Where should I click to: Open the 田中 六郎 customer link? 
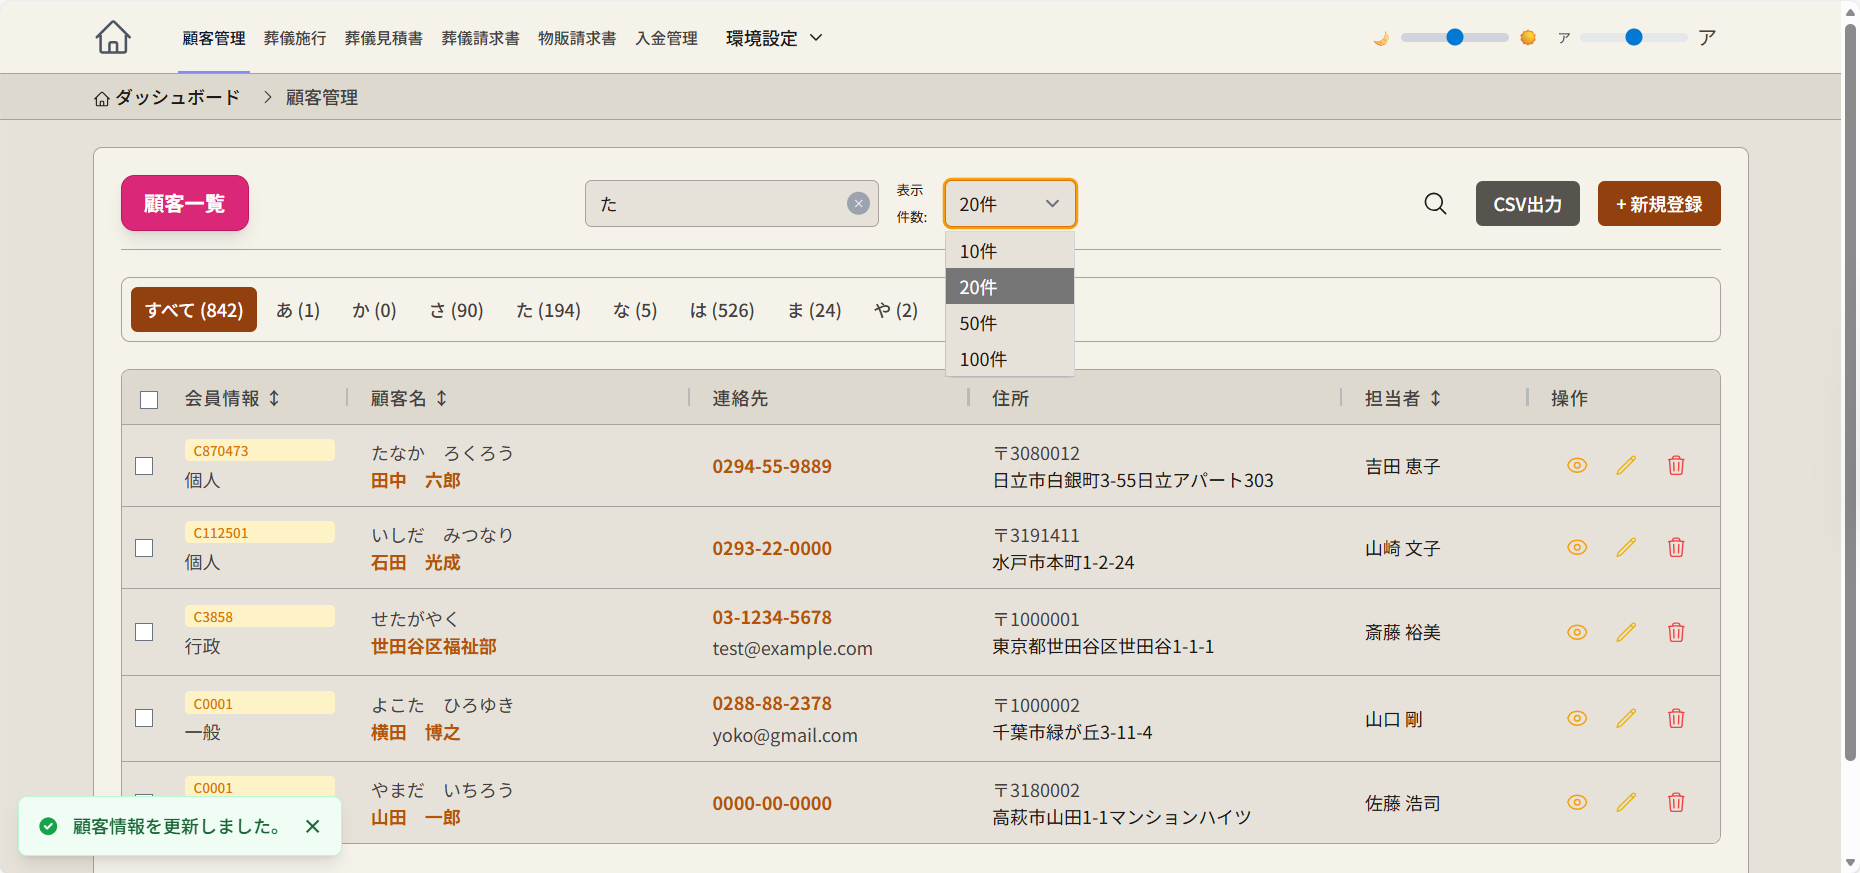416,480
